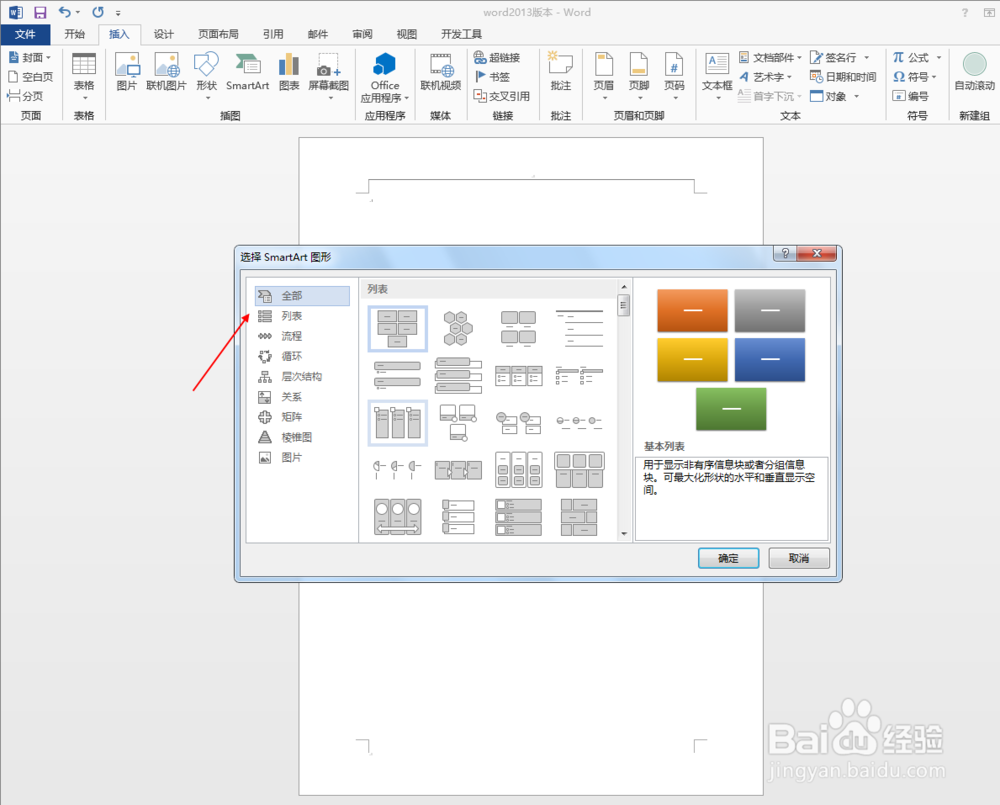Insert a hyperlink
The image size is (1000, 805).
pyautogui.click(x=497, y=57)
